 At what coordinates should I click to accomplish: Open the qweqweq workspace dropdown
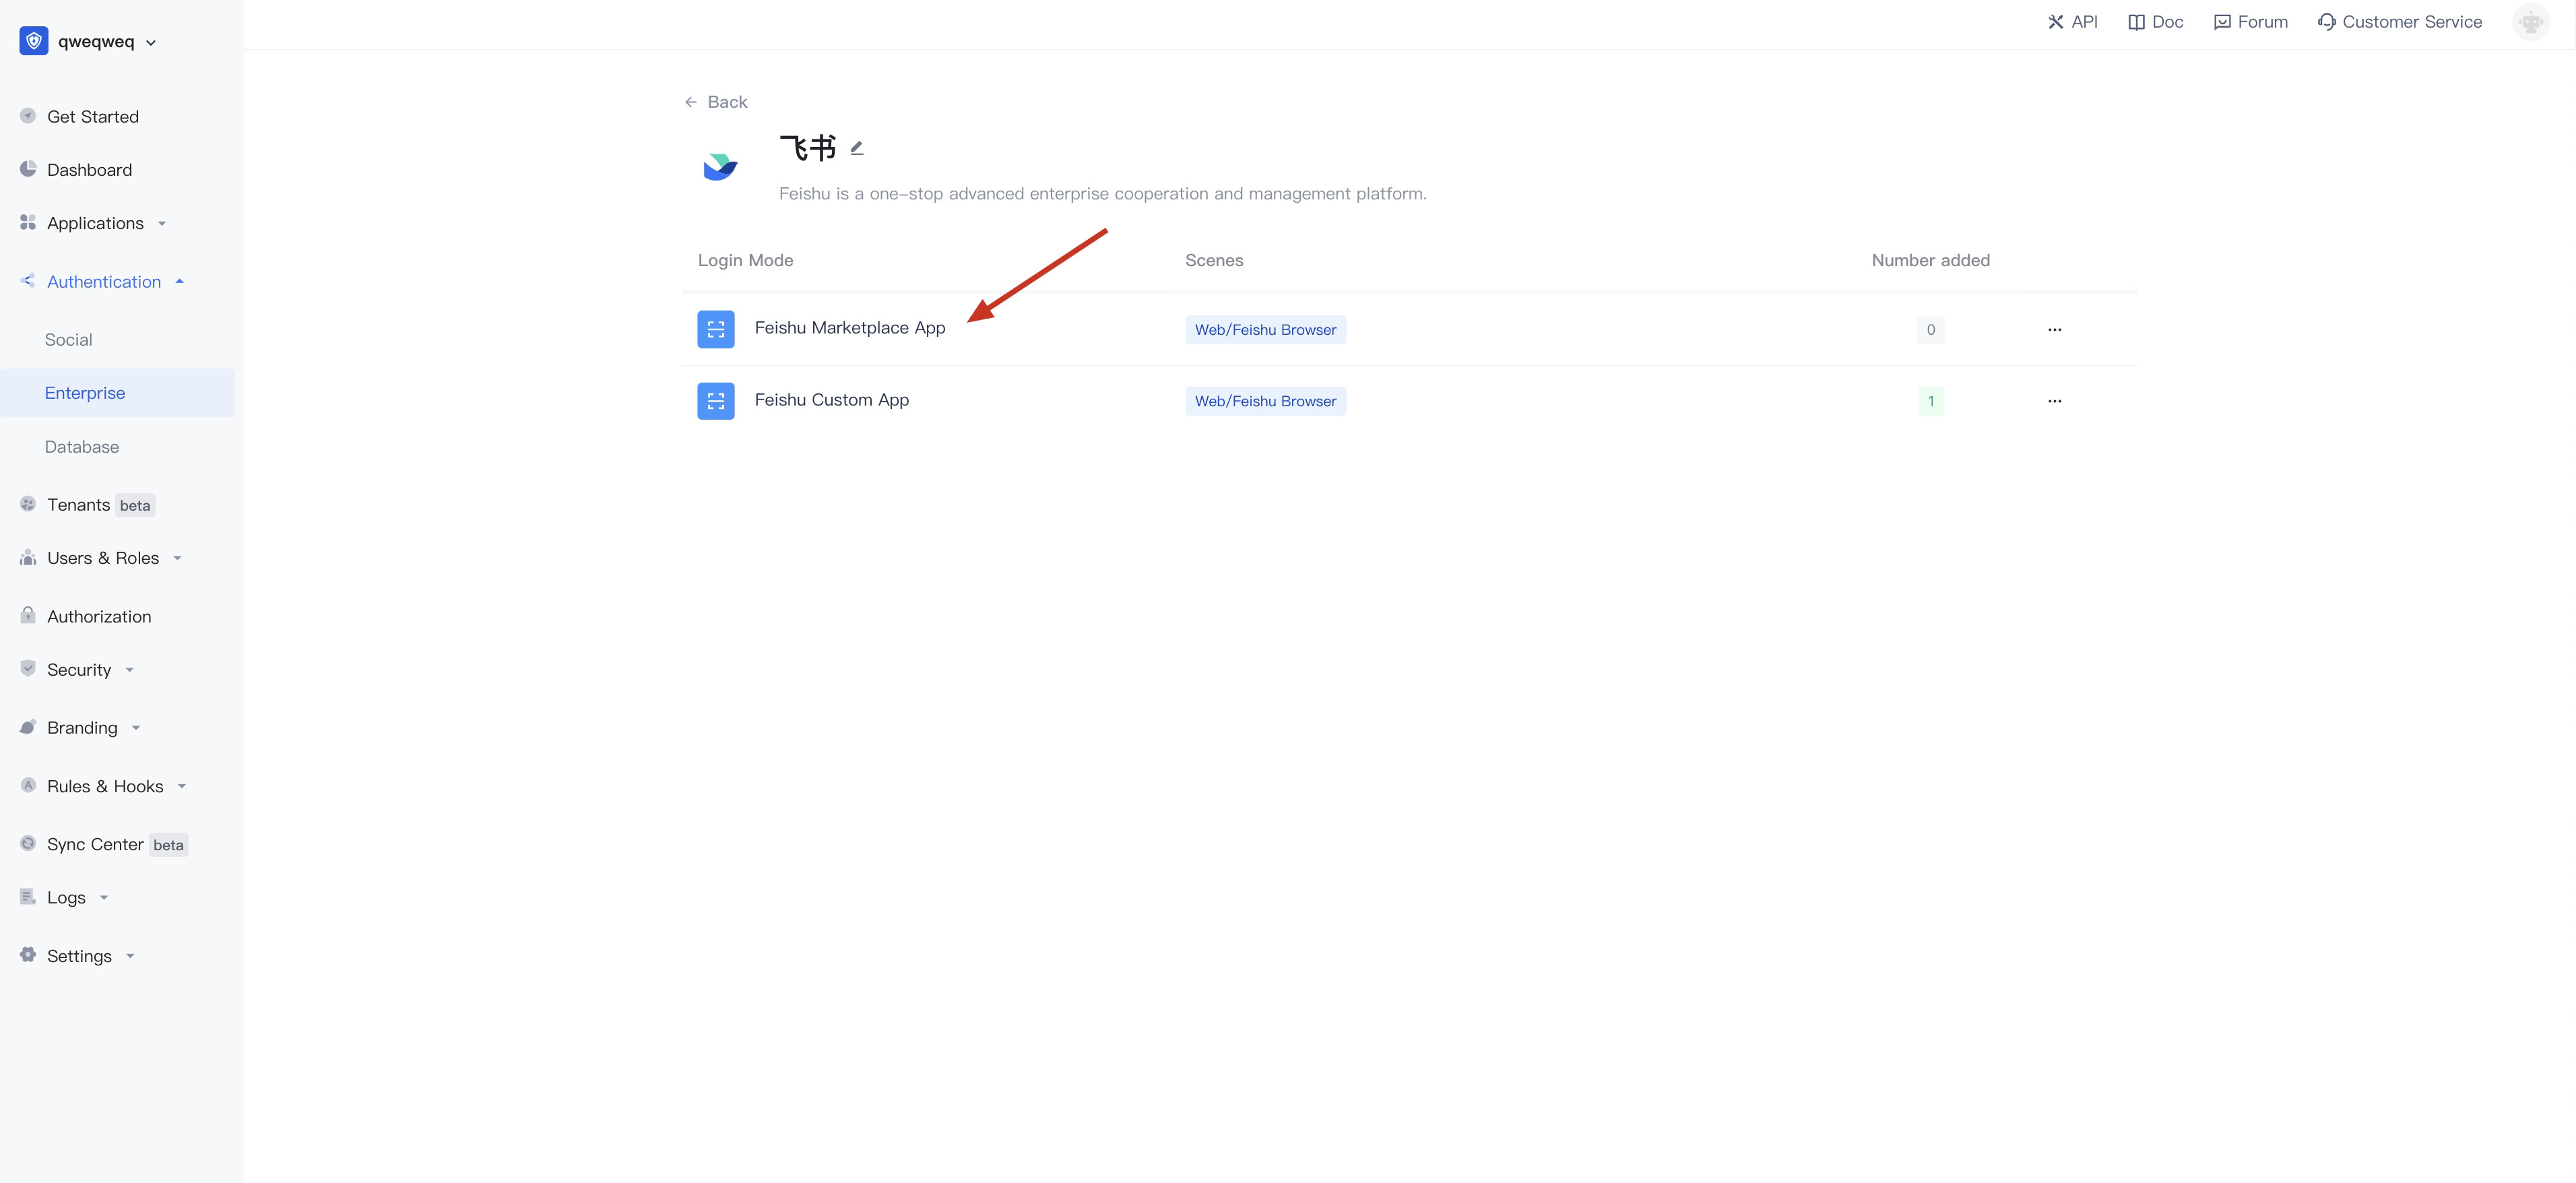pos(96,42)
